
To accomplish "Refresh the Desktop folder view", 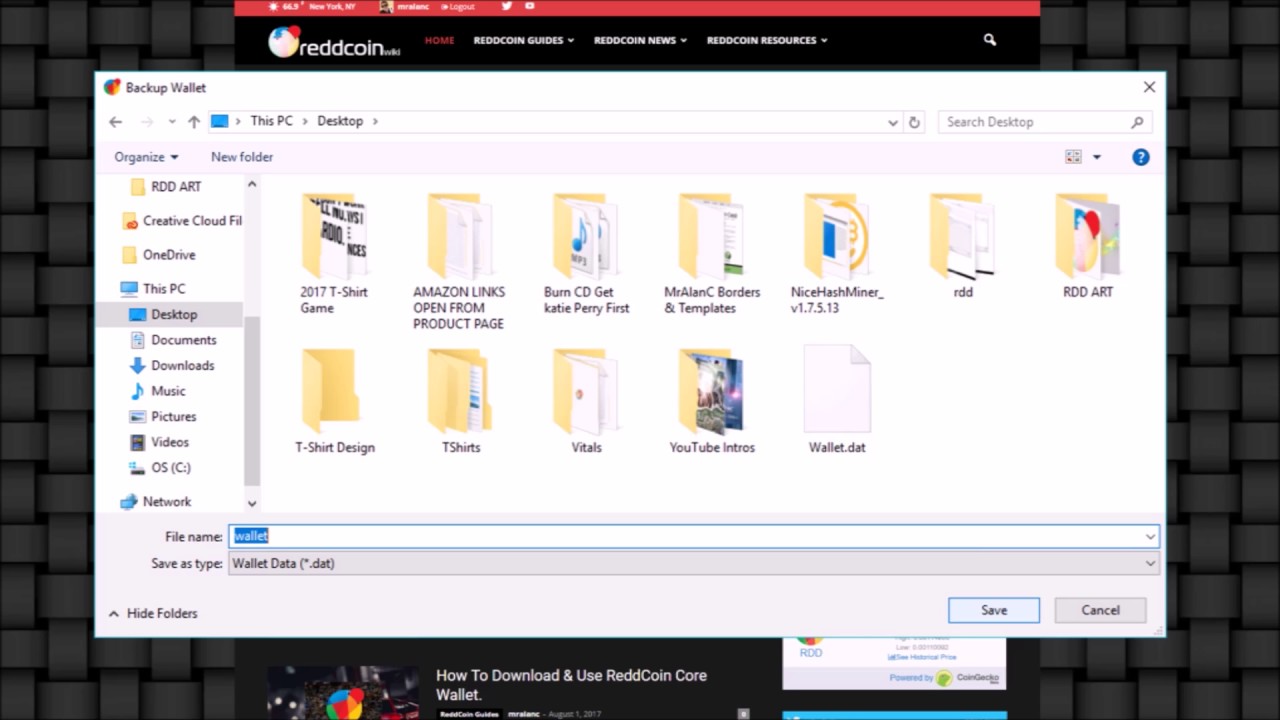I will (x=914, y=122).
